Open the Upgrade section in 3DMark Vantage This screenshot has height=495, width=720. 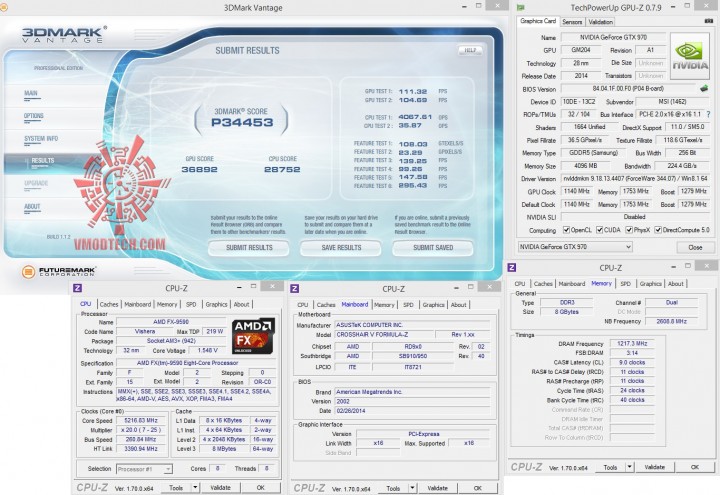point(36,183)
